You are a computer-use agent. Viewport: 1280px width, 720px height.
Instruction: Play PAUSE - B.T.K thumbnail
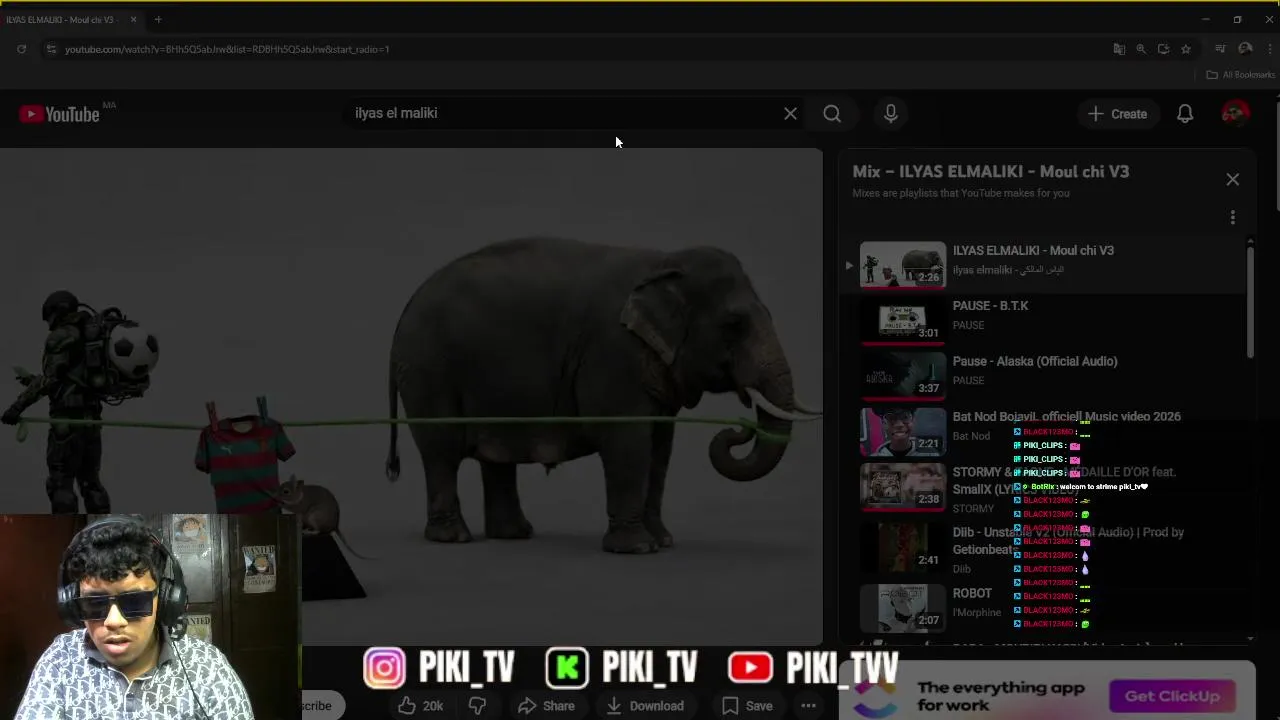pyautogui.click(x=903, y=320)
